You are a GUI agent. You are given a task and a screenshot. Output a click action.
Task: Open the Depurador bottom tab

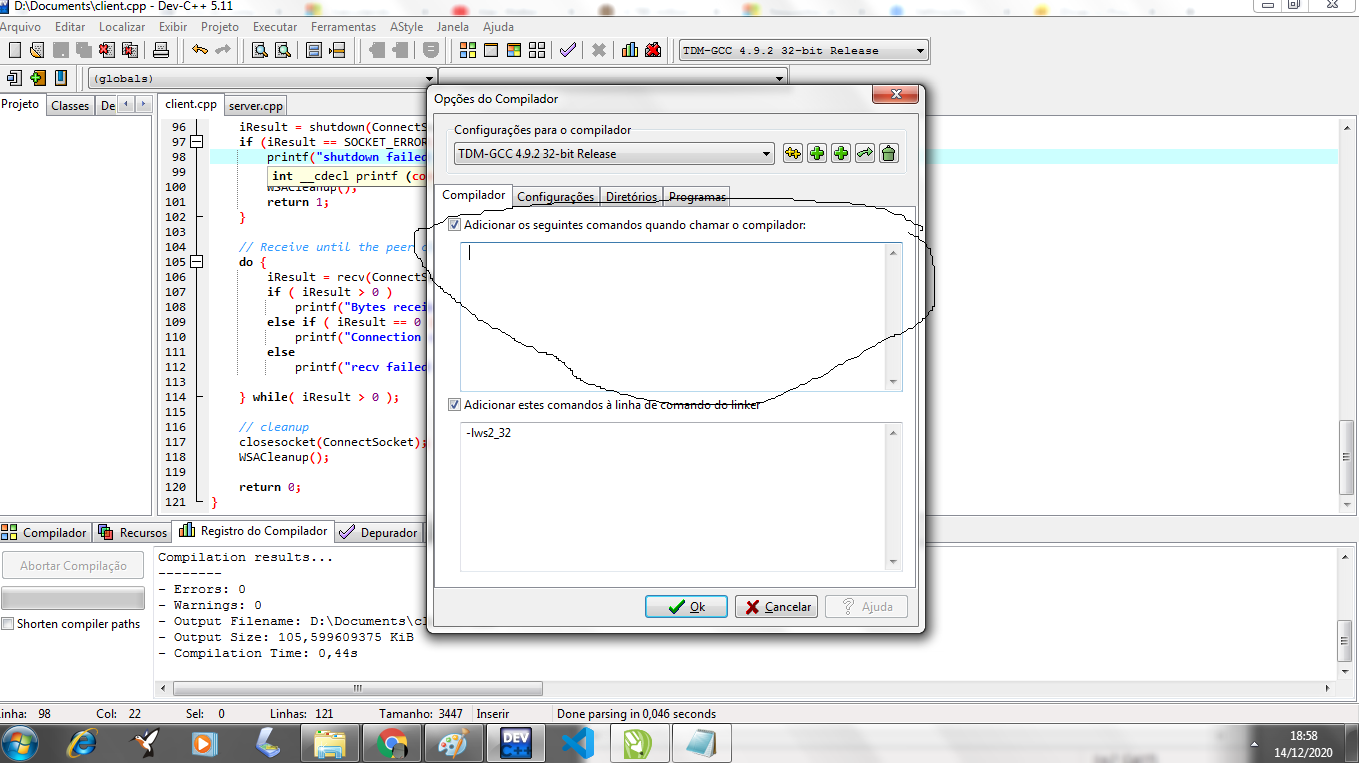point(379,532)
